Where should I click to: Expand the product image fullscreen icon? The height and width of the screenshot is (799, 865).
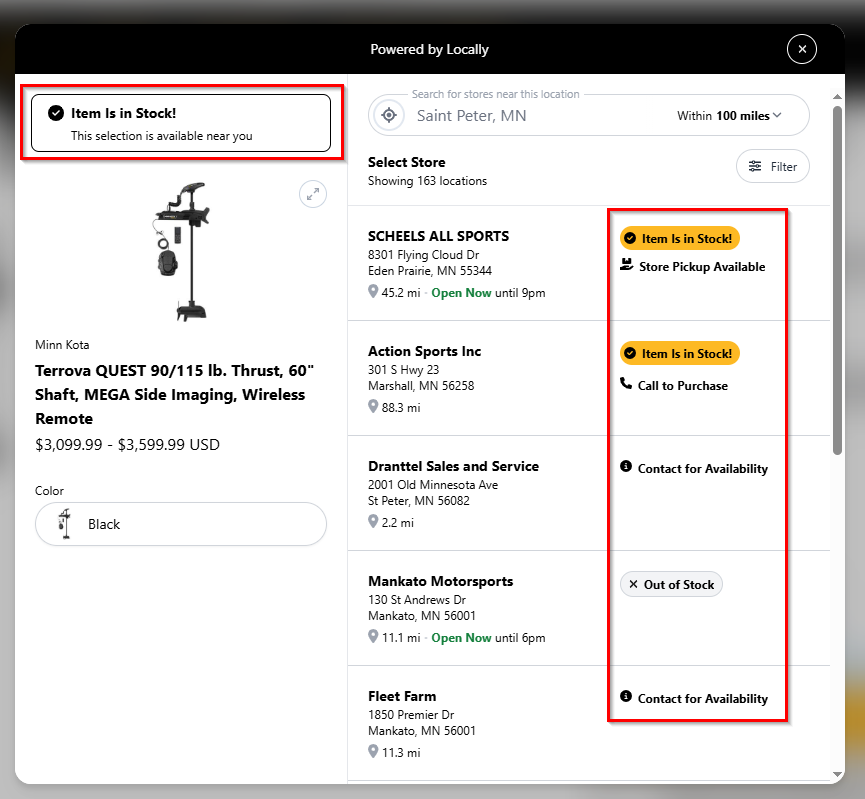pyautogui.click(x=313, y=194)
